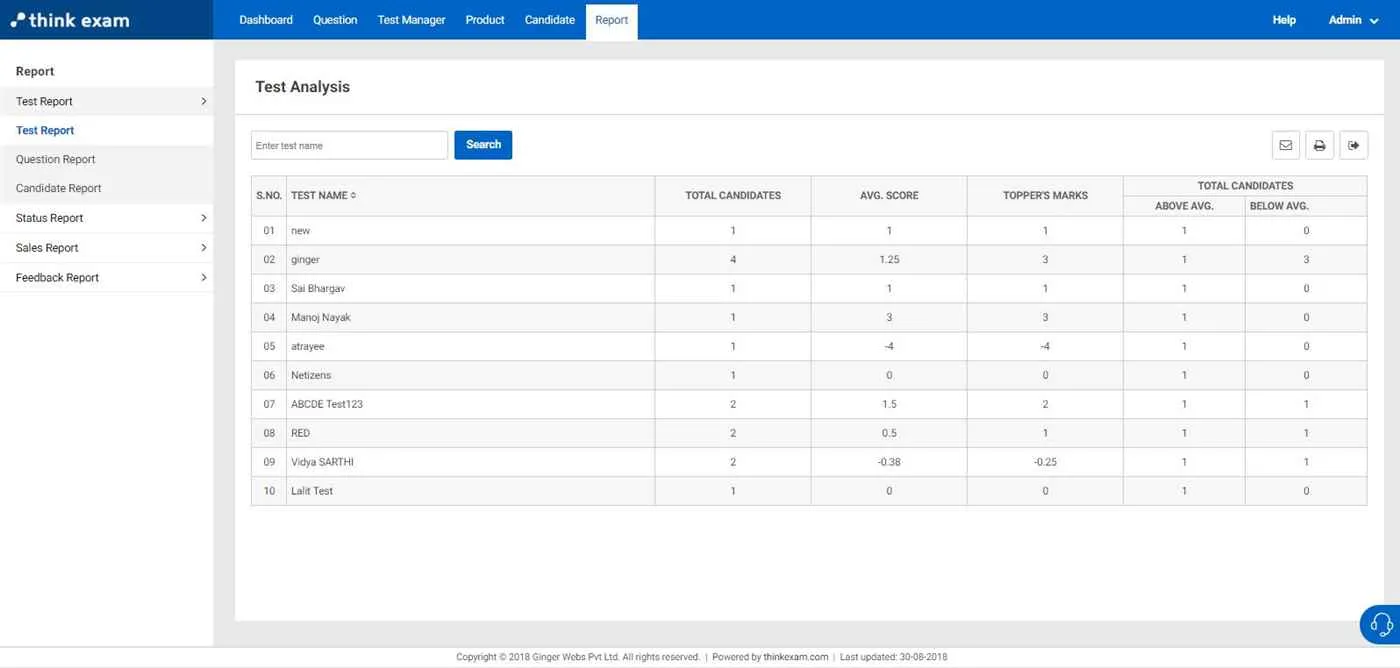Expand the Sales Report section
Viewport: 1400px width, 668px height.
(46, 247)
